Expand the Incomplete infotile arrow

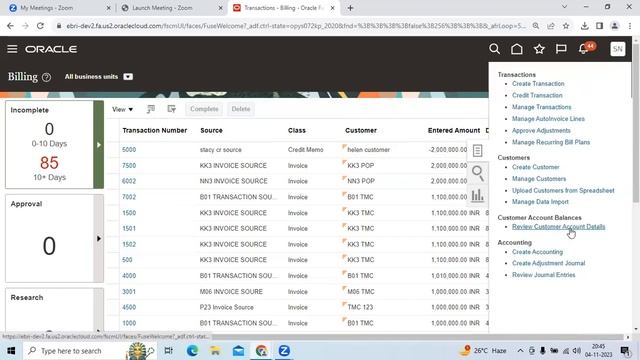point(98,145)
